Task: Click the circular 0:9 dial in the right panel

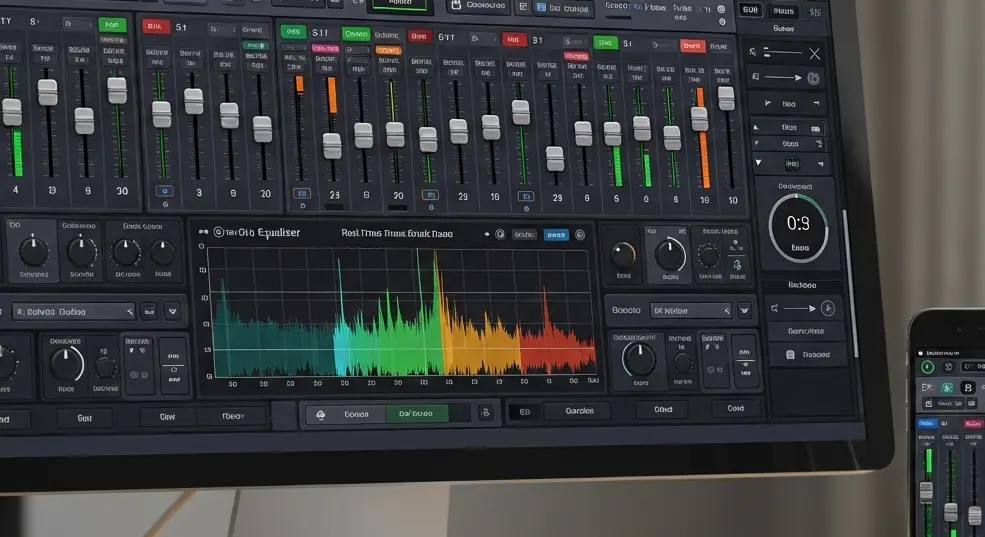Action: 798,229
